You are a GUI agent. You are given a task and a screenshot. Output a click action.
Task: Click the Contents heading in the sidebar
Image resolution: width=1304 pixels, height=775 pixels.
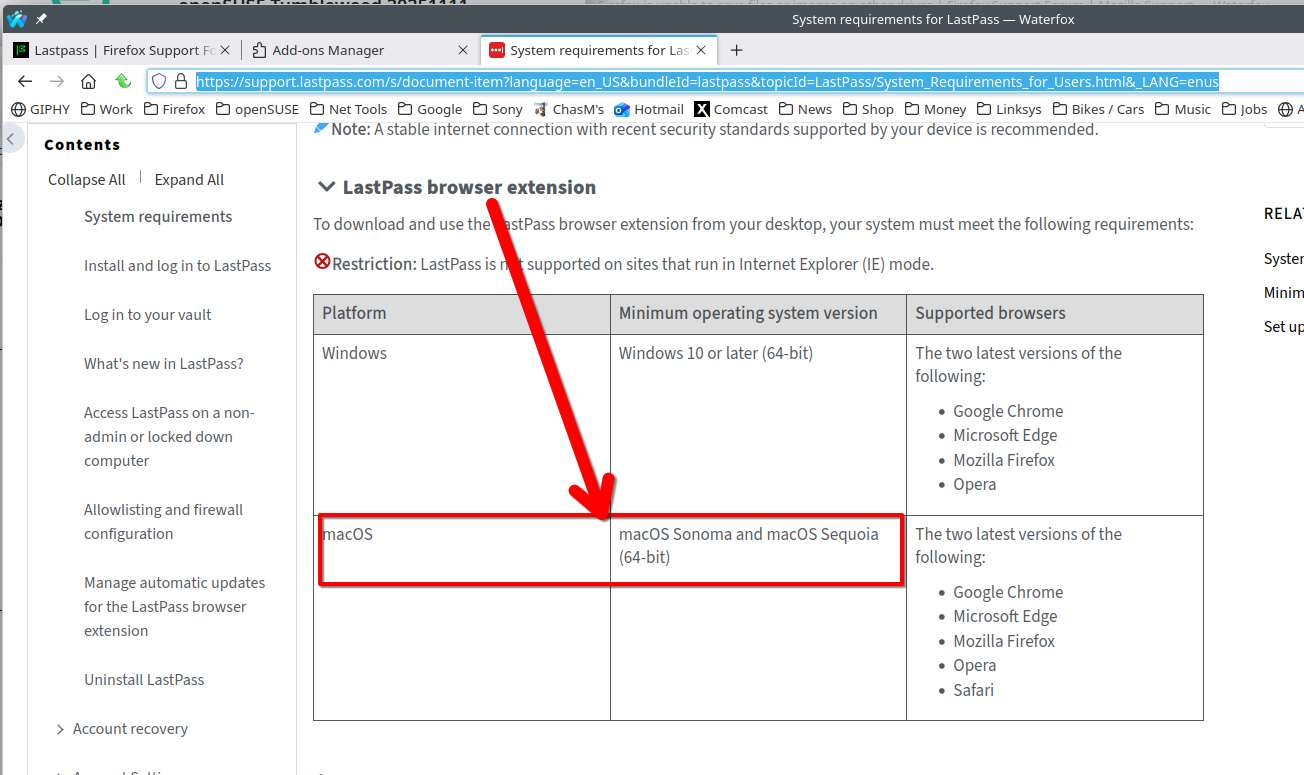(82, 145)
